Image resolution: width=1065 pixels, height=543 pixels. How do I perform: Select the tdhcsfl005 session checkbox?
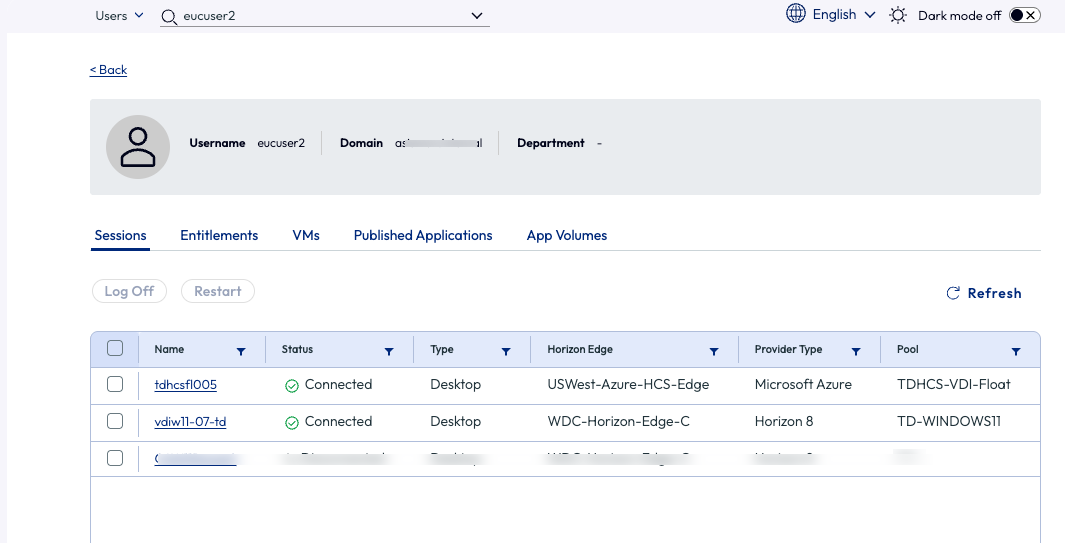[x=115, y=384]
